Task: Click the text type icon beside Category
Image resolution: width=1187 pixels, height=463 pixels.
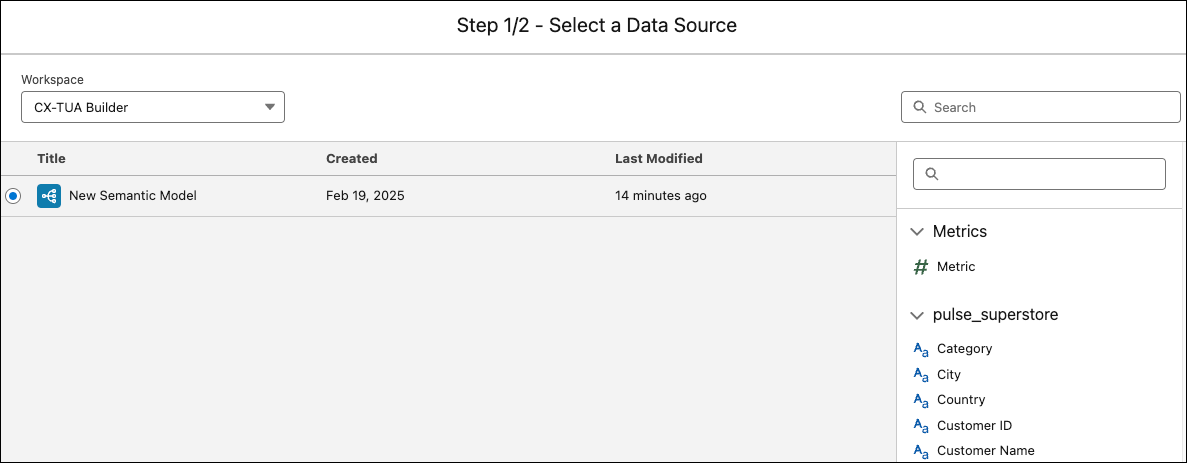Action: click(x=921, y=350)
